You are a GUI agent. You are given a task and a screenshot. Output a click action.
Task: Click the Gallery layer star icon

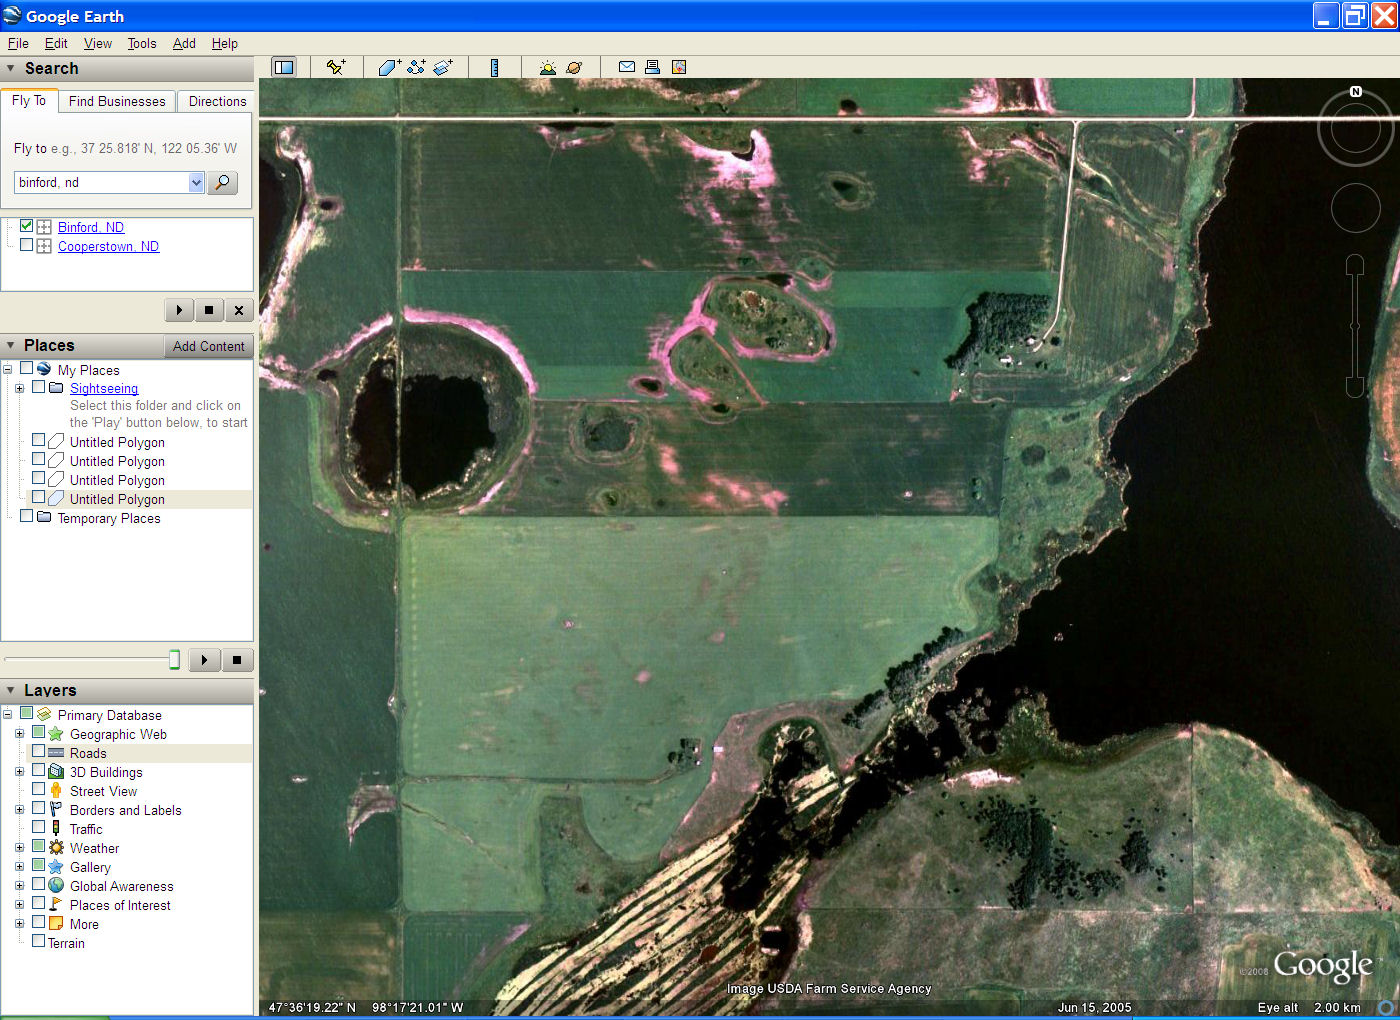[x=56, y=867]
